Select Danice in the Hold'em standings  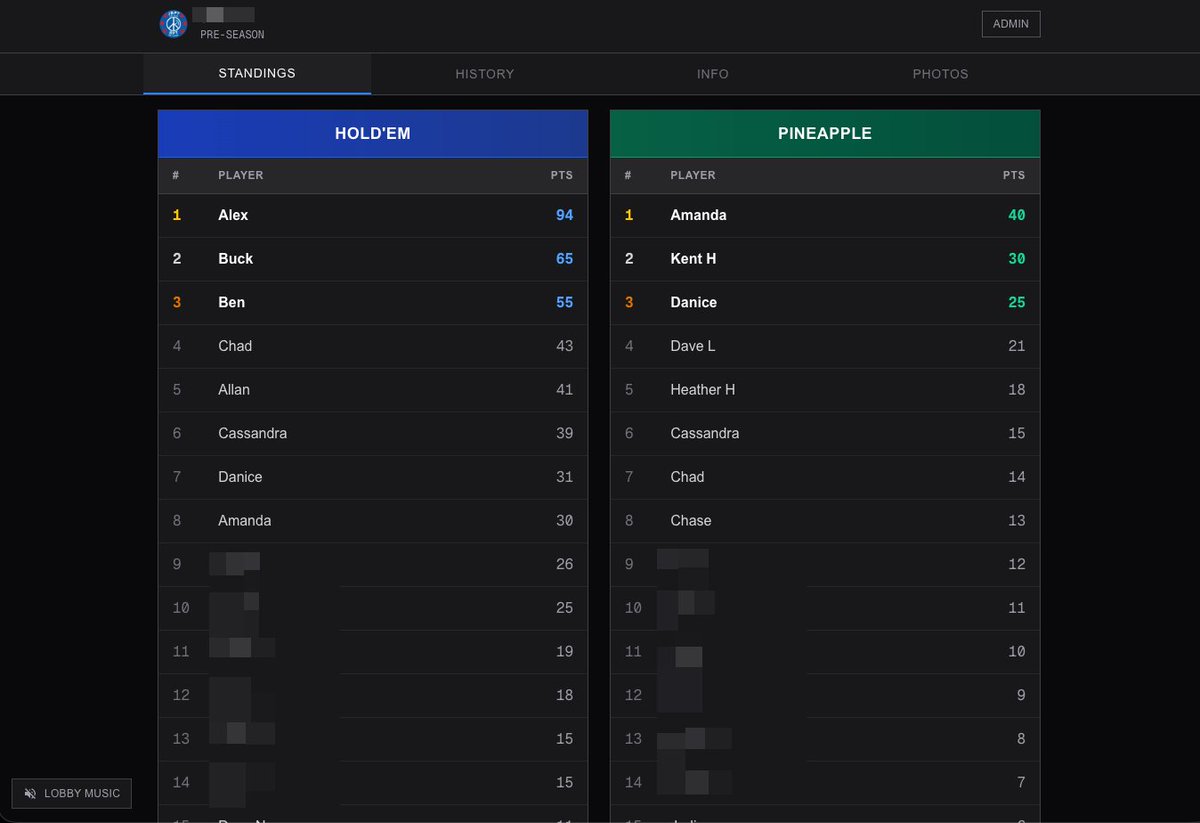pyautogui.click(x=373, y=477)
